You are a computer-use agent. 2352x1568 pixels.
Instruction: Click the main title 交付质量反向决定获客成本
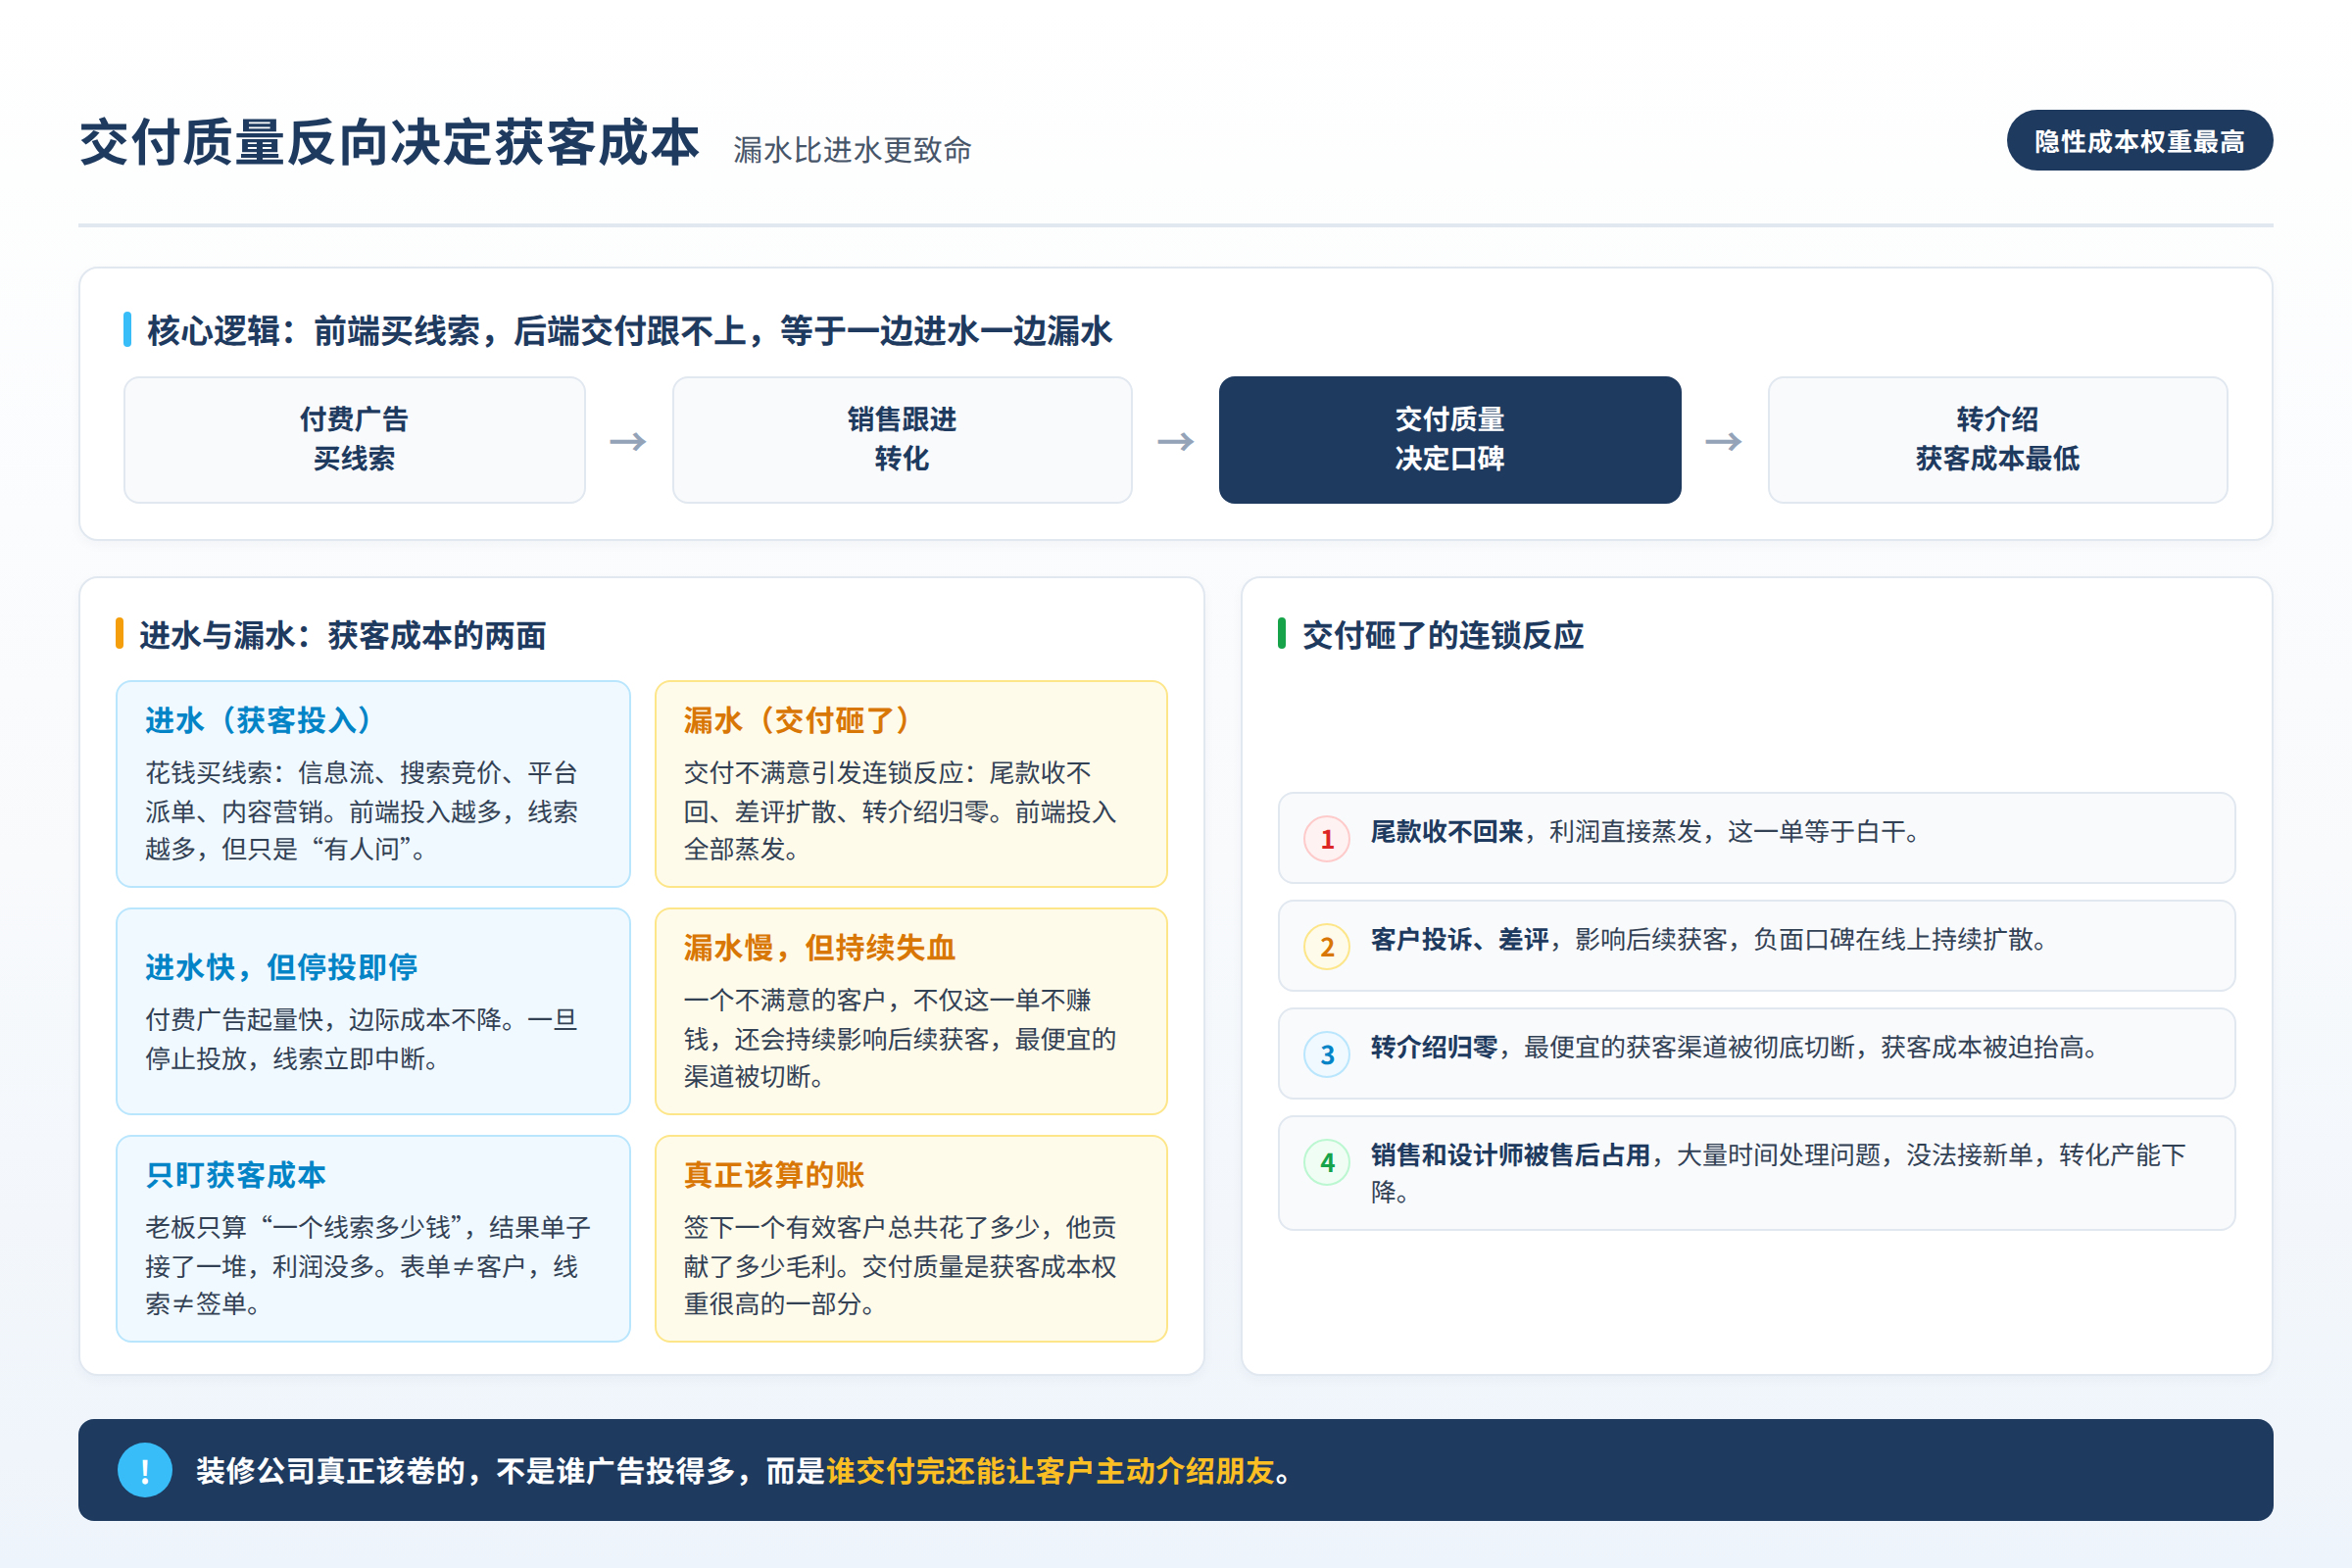390,143
